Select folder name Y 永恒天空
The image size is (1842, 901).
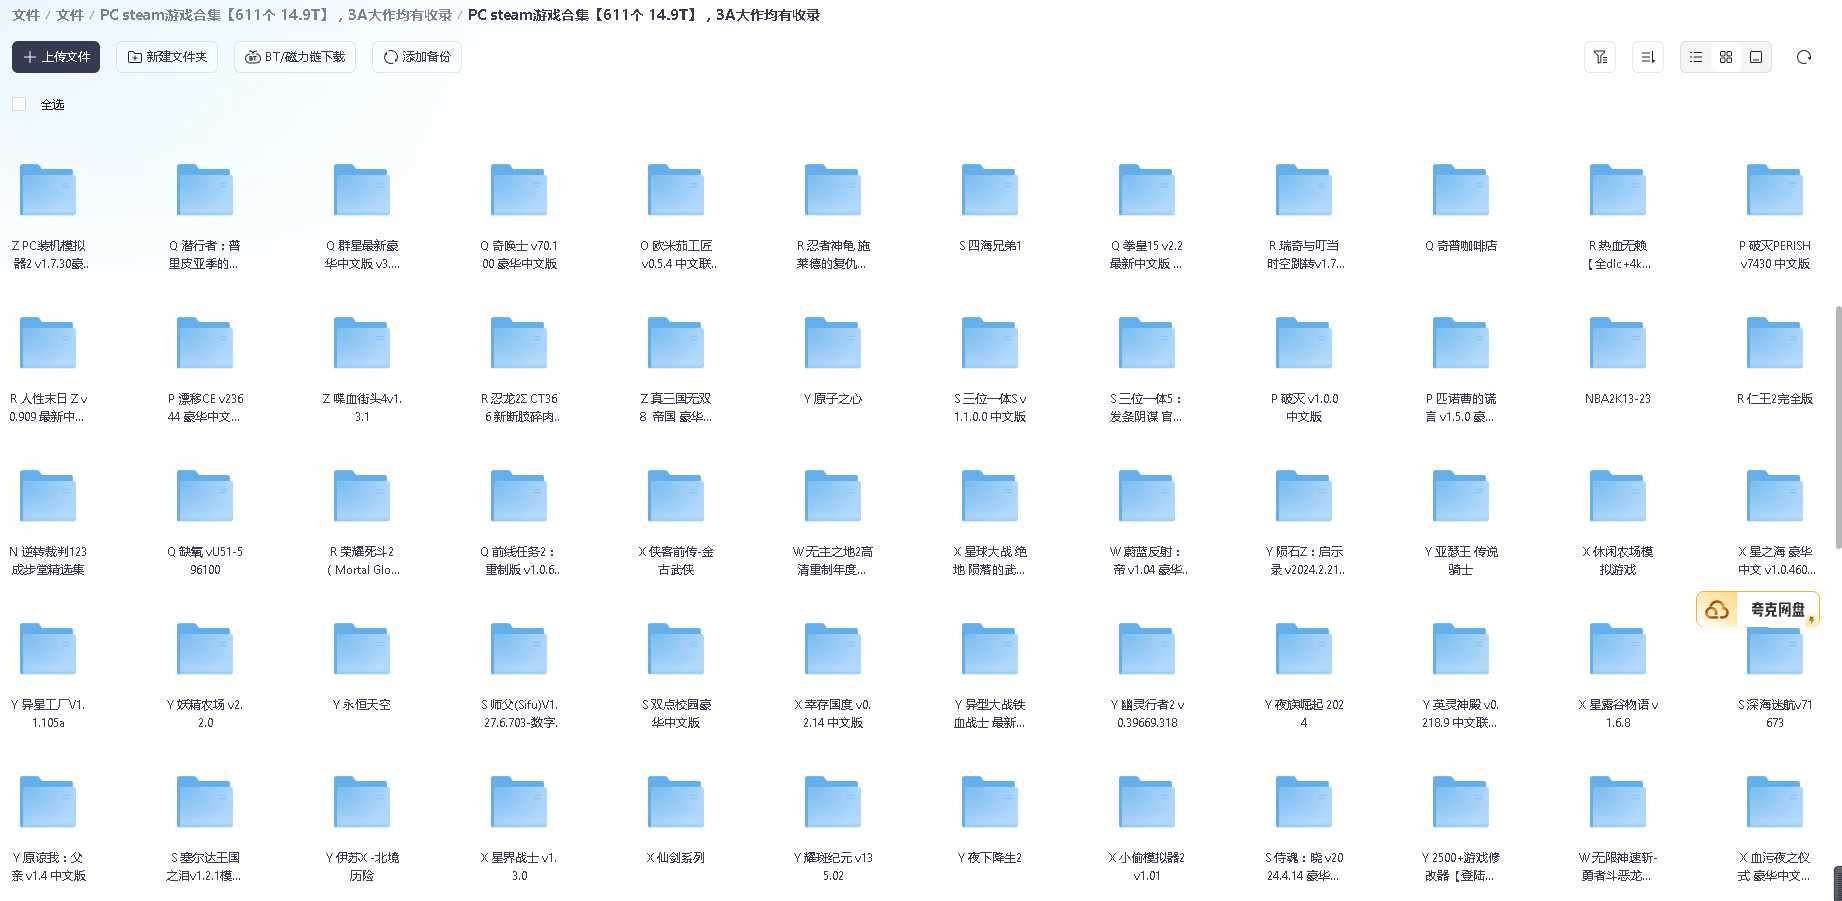(x=362, y=704)
